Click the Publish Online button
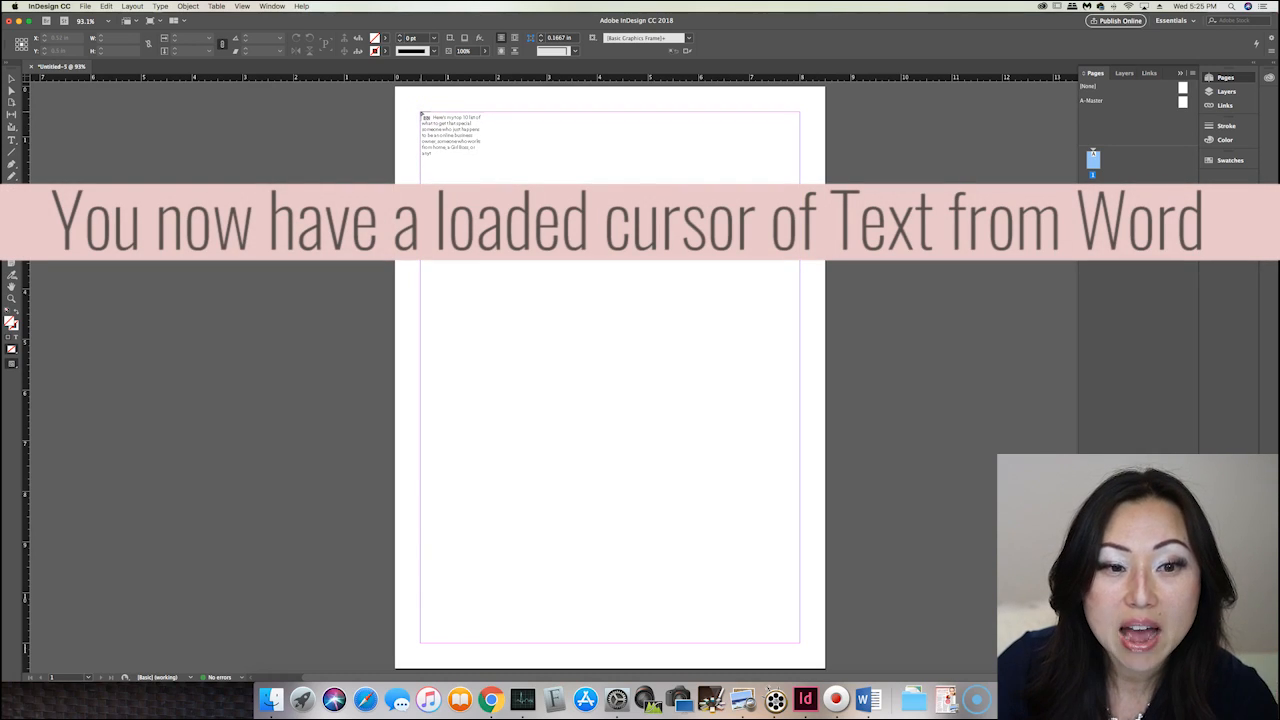The height and width of the screenshot is (720, 1280). click(1116, 21)
